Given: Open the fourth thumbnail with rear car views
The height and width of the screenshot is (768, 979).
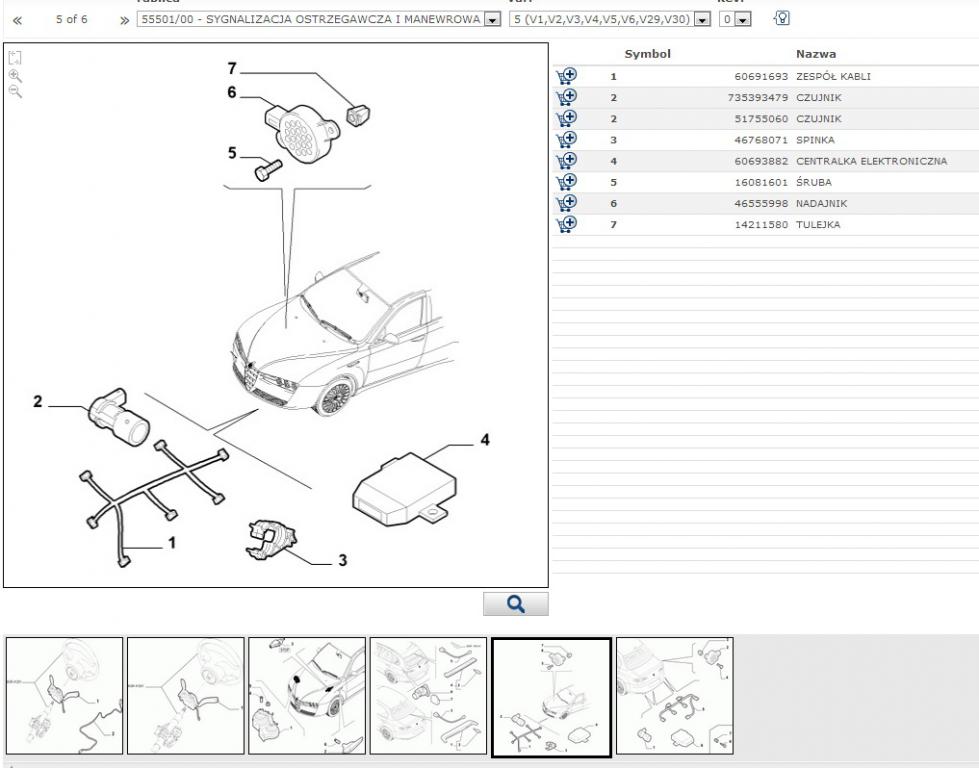Looking at the screenshot, I should pyautogui.click(x=428, y=696).
